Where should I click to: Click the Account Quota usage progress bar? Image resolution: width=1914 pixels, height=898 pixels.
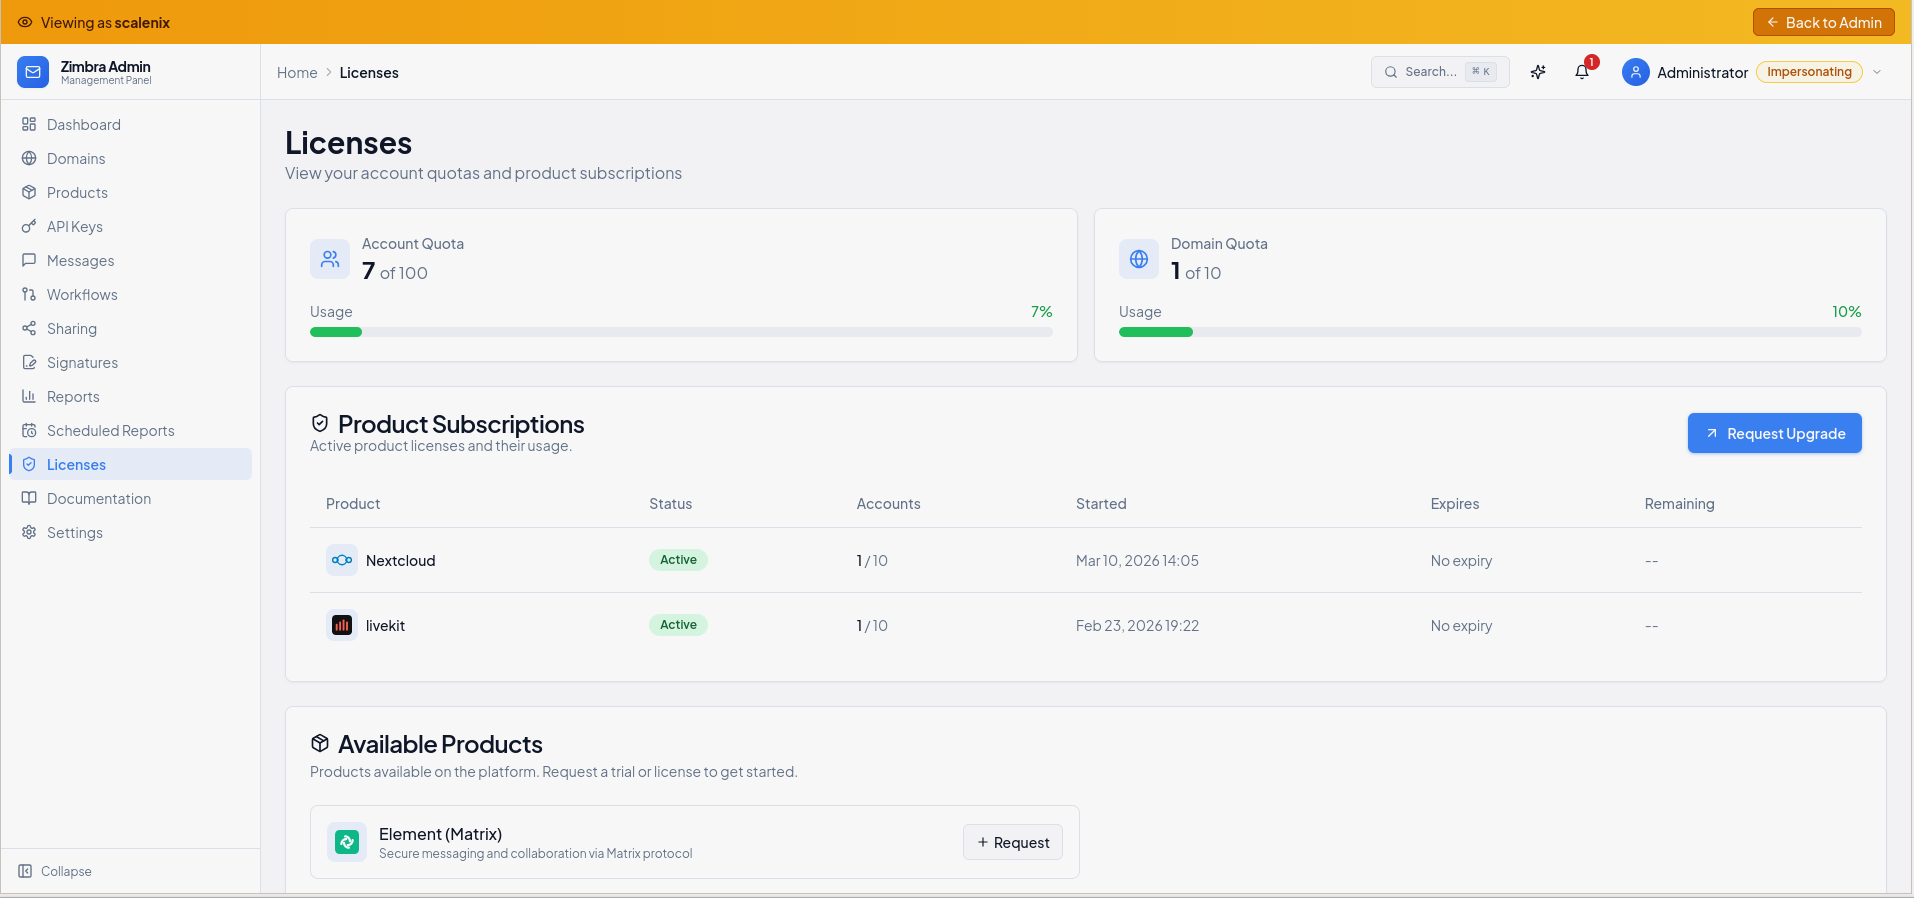681,332
